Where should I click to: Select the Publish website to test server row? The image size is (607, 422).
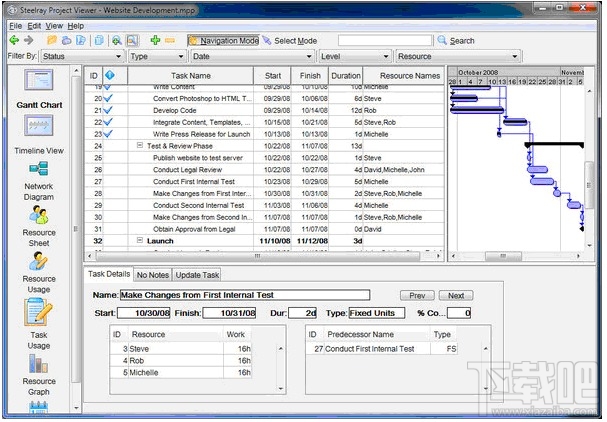[x=264, y=158]
